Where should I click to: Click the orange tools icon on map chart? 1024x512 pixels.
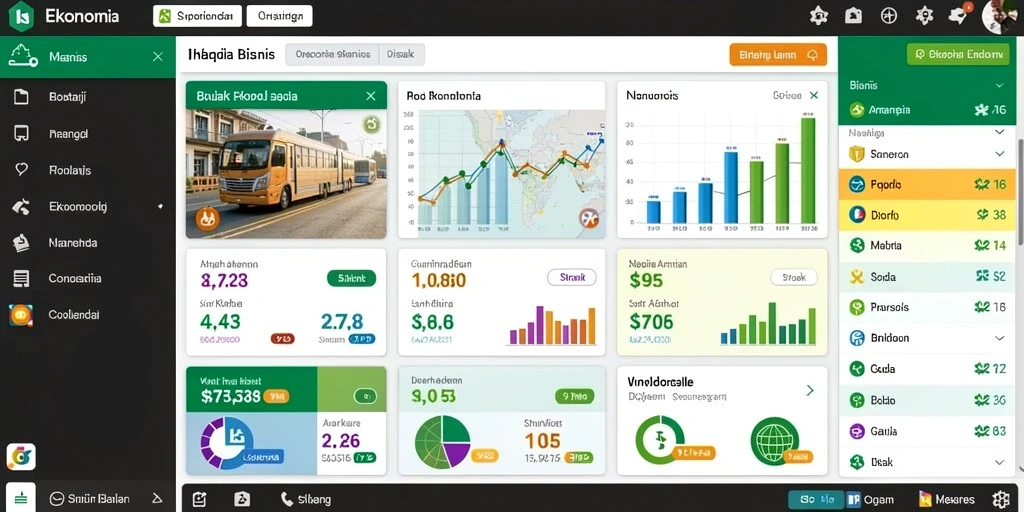[x=588, y=218]
